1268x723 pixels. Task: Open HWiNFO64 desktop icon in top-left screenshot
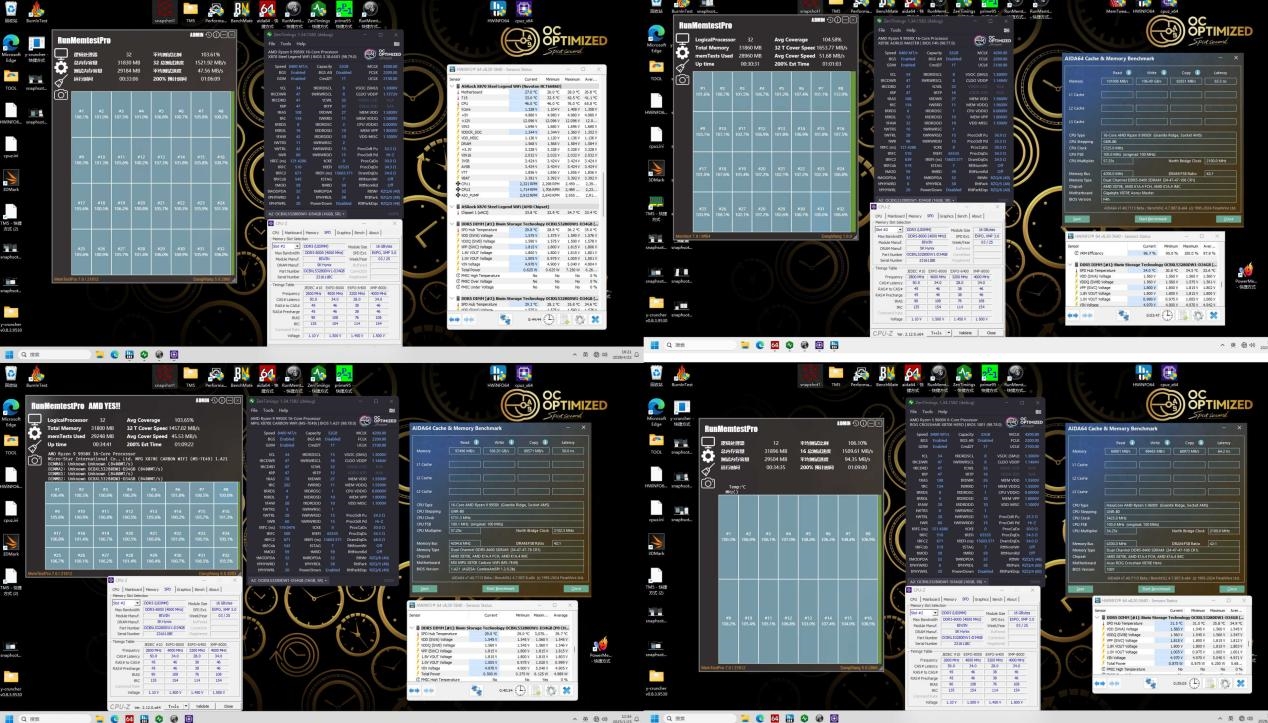[x=497, y=11]
